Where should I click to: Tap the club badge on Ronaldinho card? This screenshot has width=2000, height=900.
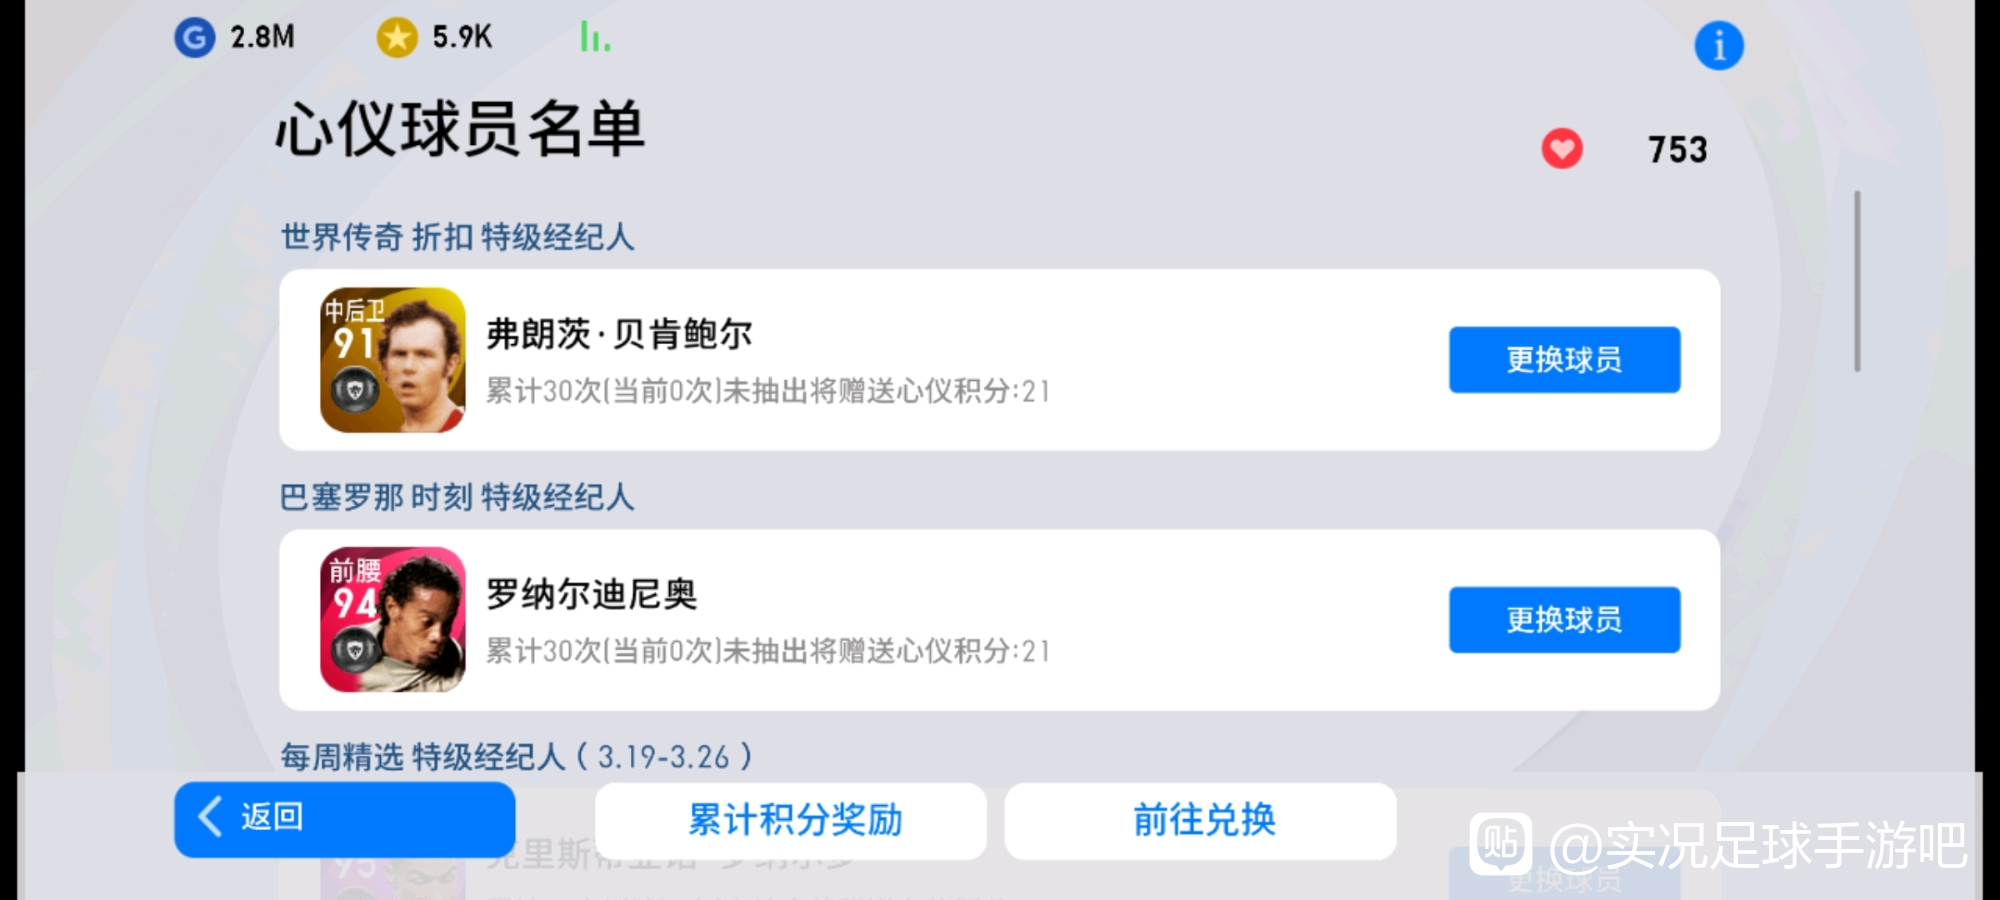355,651
